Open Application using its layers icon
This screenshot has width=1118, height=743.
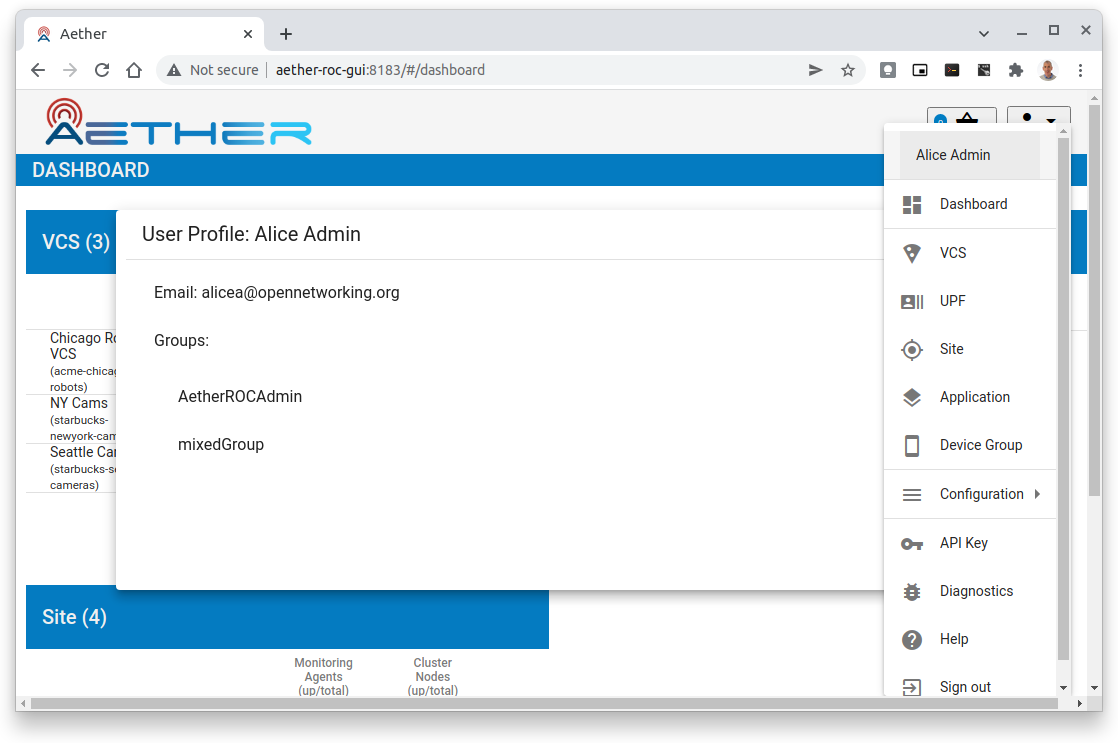tap(912, 397)
